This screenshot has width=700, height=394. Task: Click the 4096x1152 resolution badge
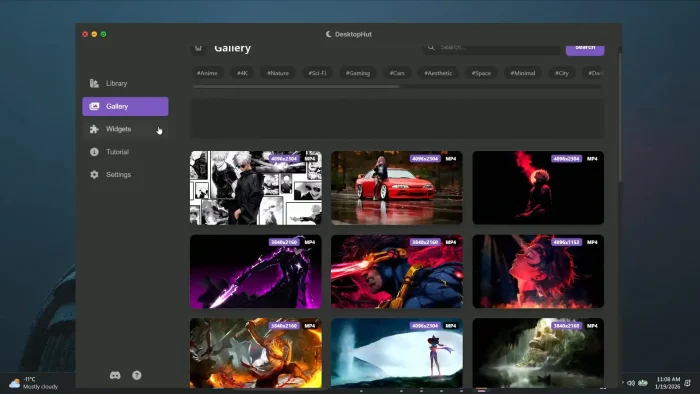567,242
